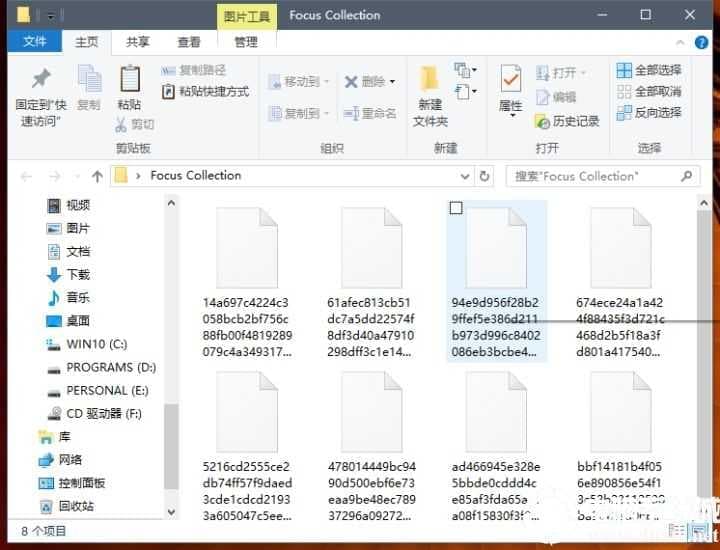Open Music (音乐) in the navigation pane

[x=68, y=297]
